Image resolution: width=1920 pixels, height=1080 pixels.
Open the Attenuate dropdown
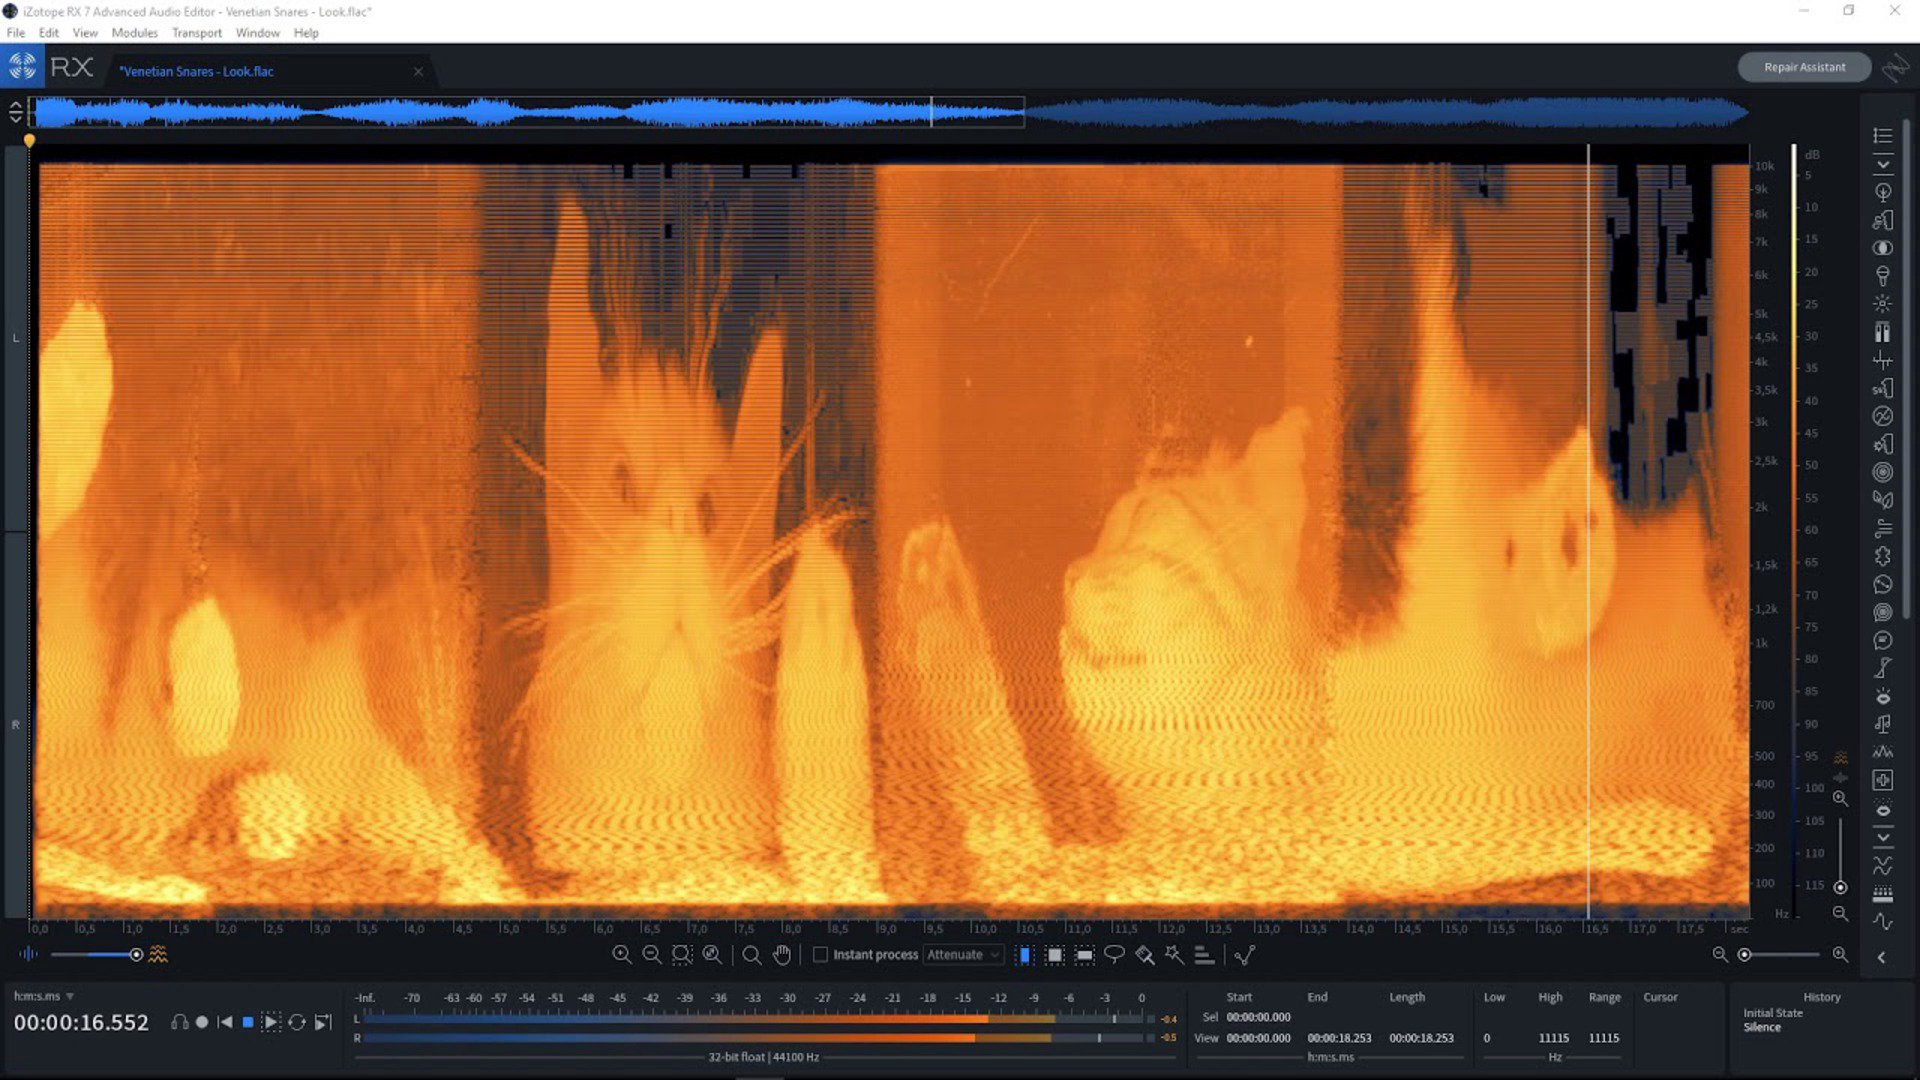(964, 955)
